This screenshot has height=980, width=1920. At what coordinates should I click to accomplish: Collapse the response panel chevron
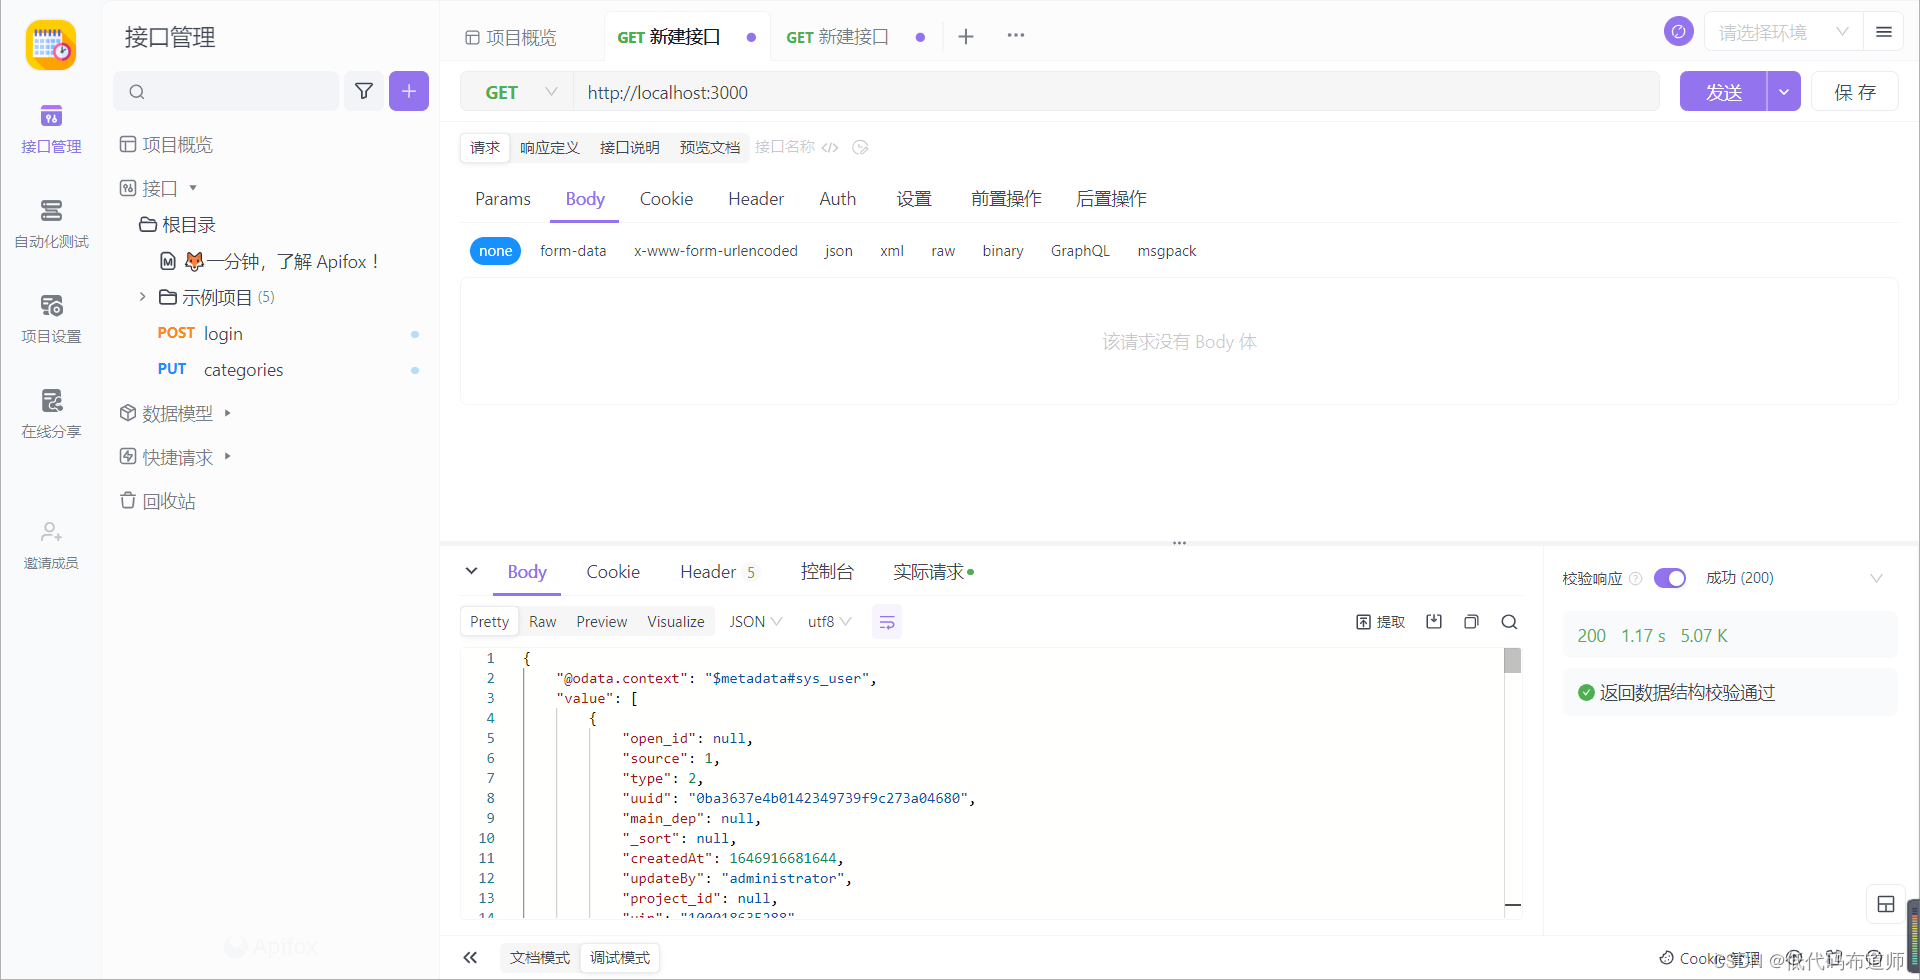coord(471,571)
